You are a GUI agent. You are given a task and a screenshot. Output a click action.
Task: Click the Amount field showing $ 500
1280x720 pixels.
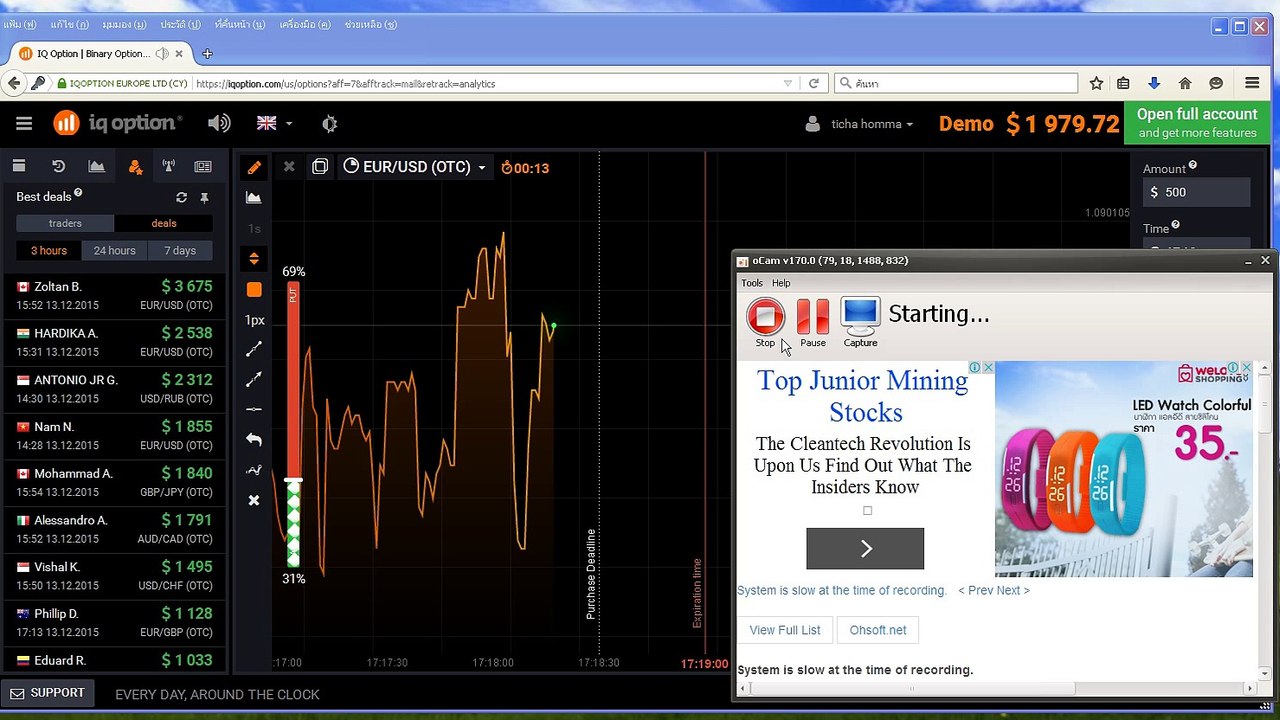1196,192
